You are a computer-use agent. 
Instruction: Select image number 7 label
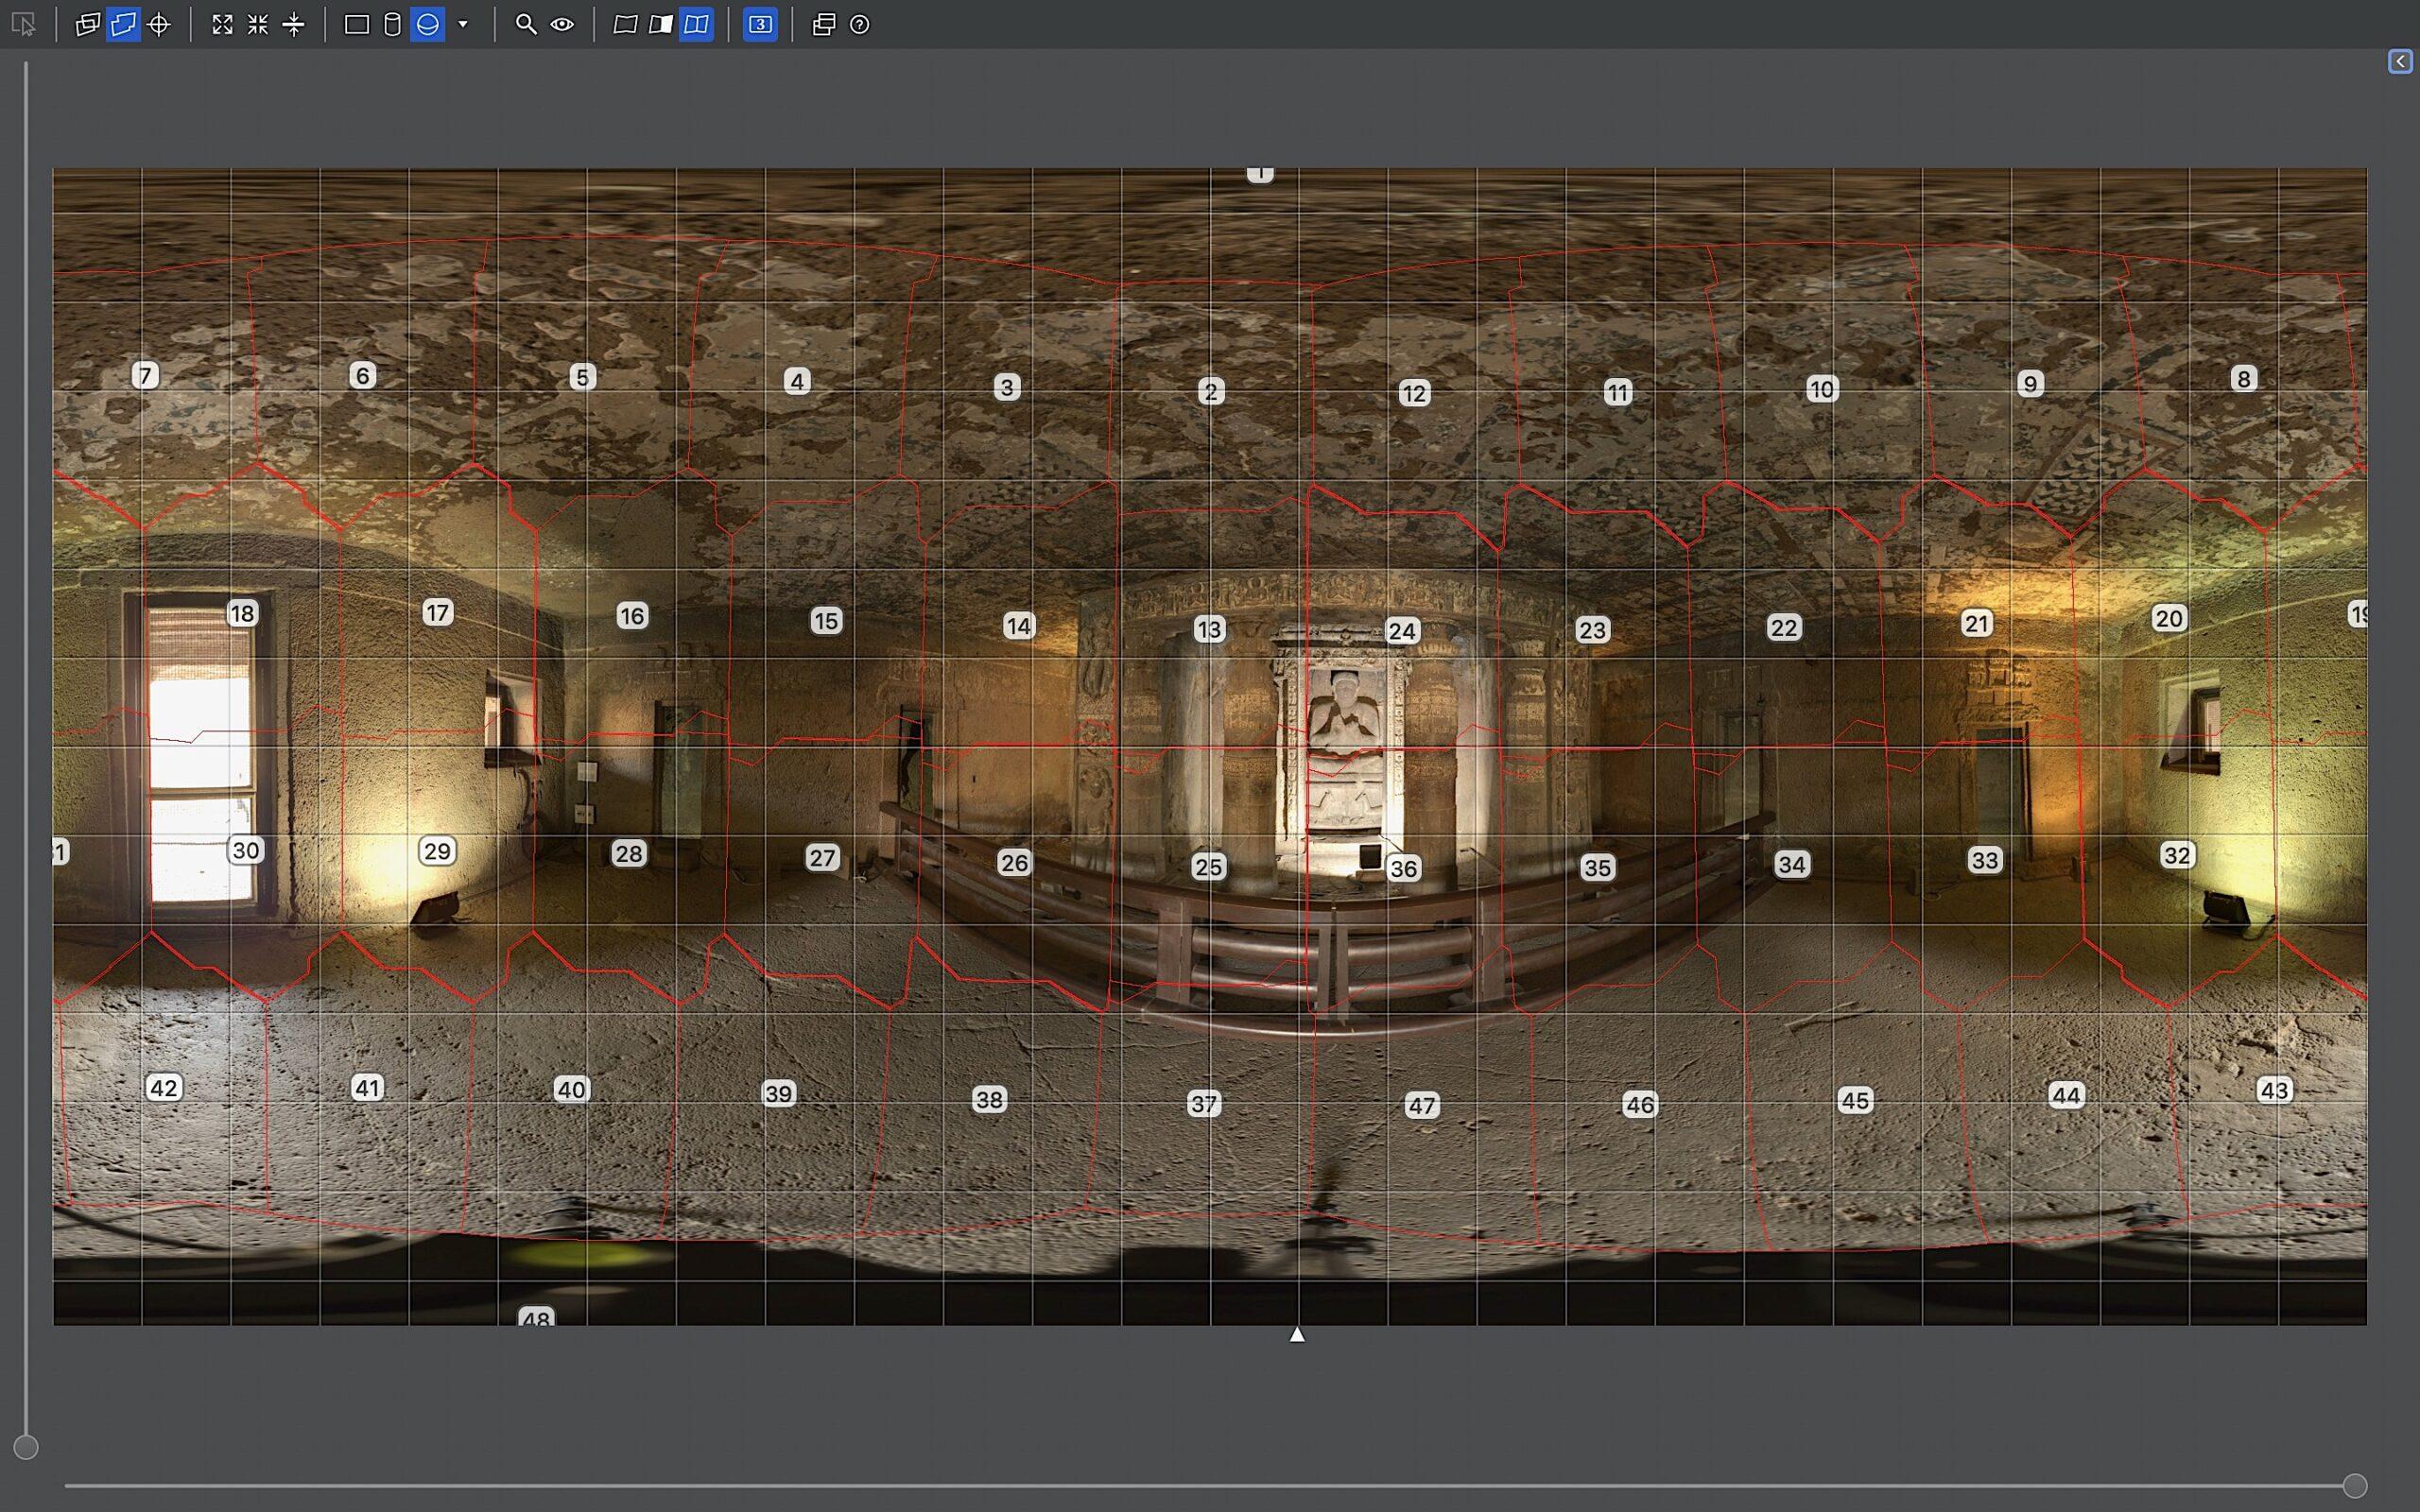coord(145,376)
